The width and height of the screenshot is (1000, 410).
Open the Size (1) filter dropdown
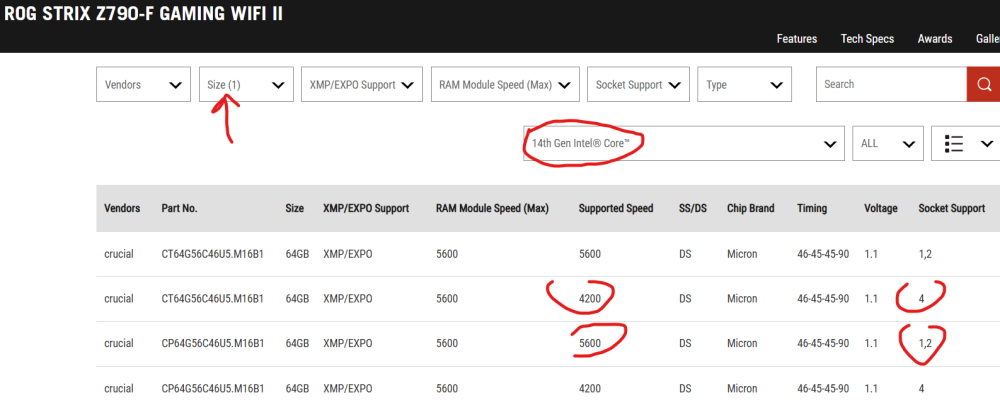point(246,84)
